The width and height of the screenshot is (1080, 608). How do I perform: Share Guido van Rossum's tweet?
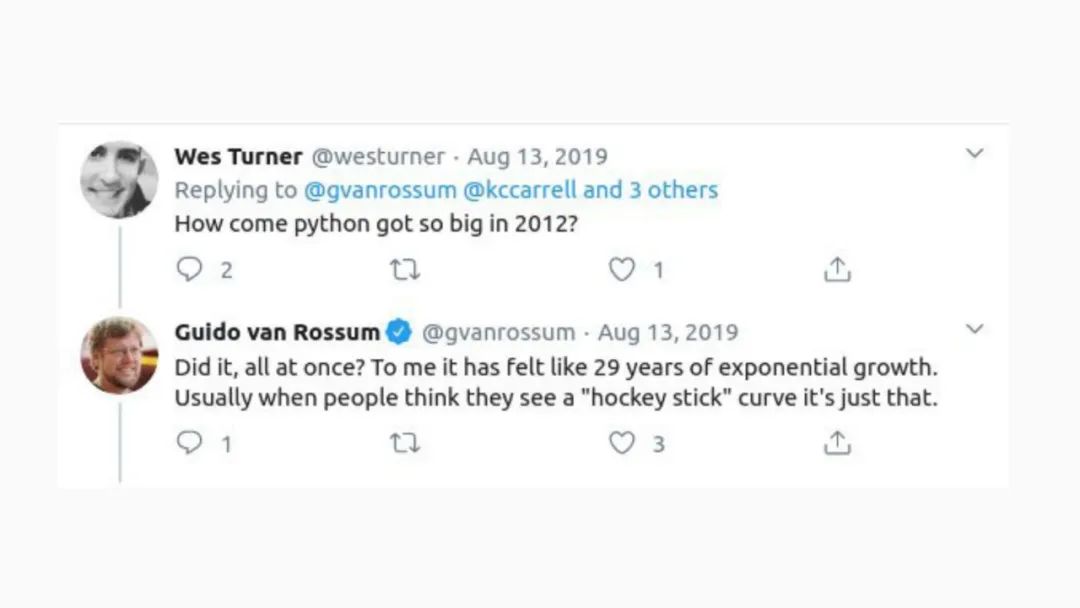coord(836,443)
